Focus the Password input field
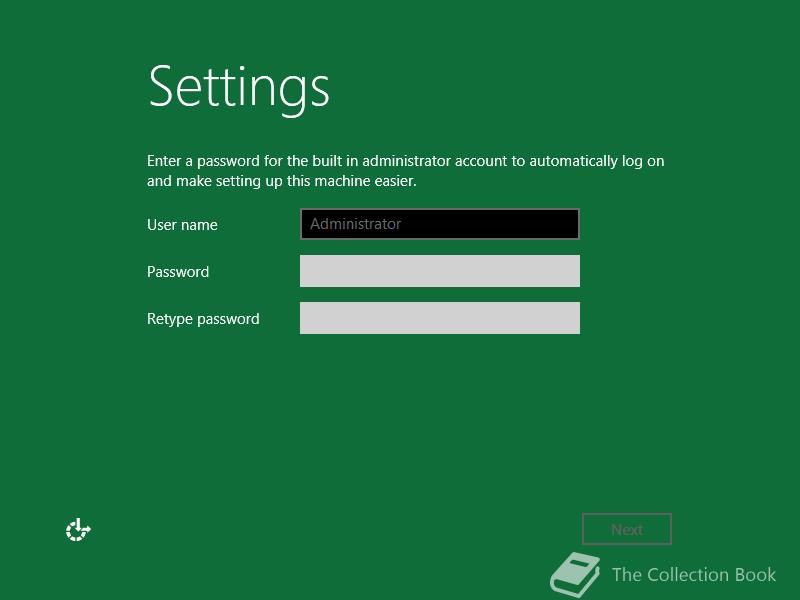Viewport: 800px width, 600px height. (440, 271)
